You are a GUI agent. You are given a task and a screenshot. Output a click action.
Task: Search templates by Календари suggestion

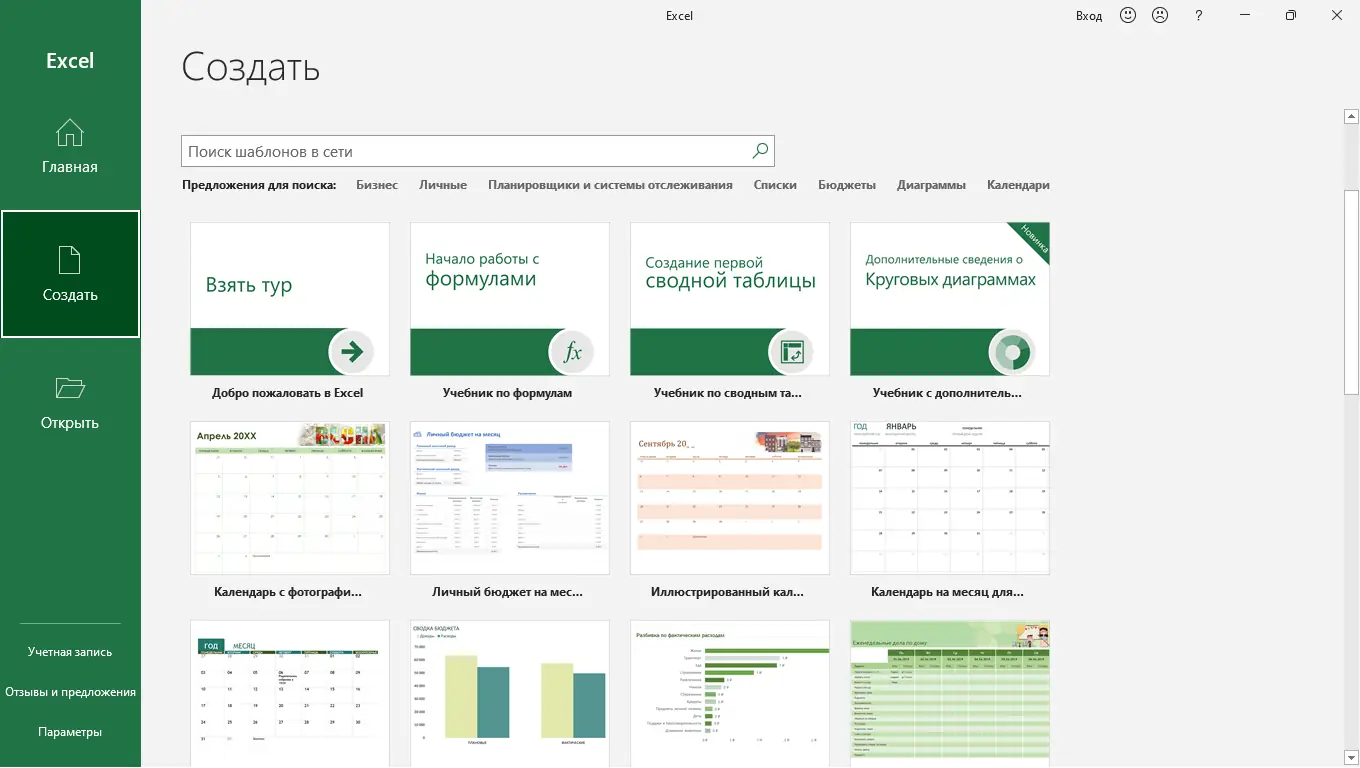1018,185
